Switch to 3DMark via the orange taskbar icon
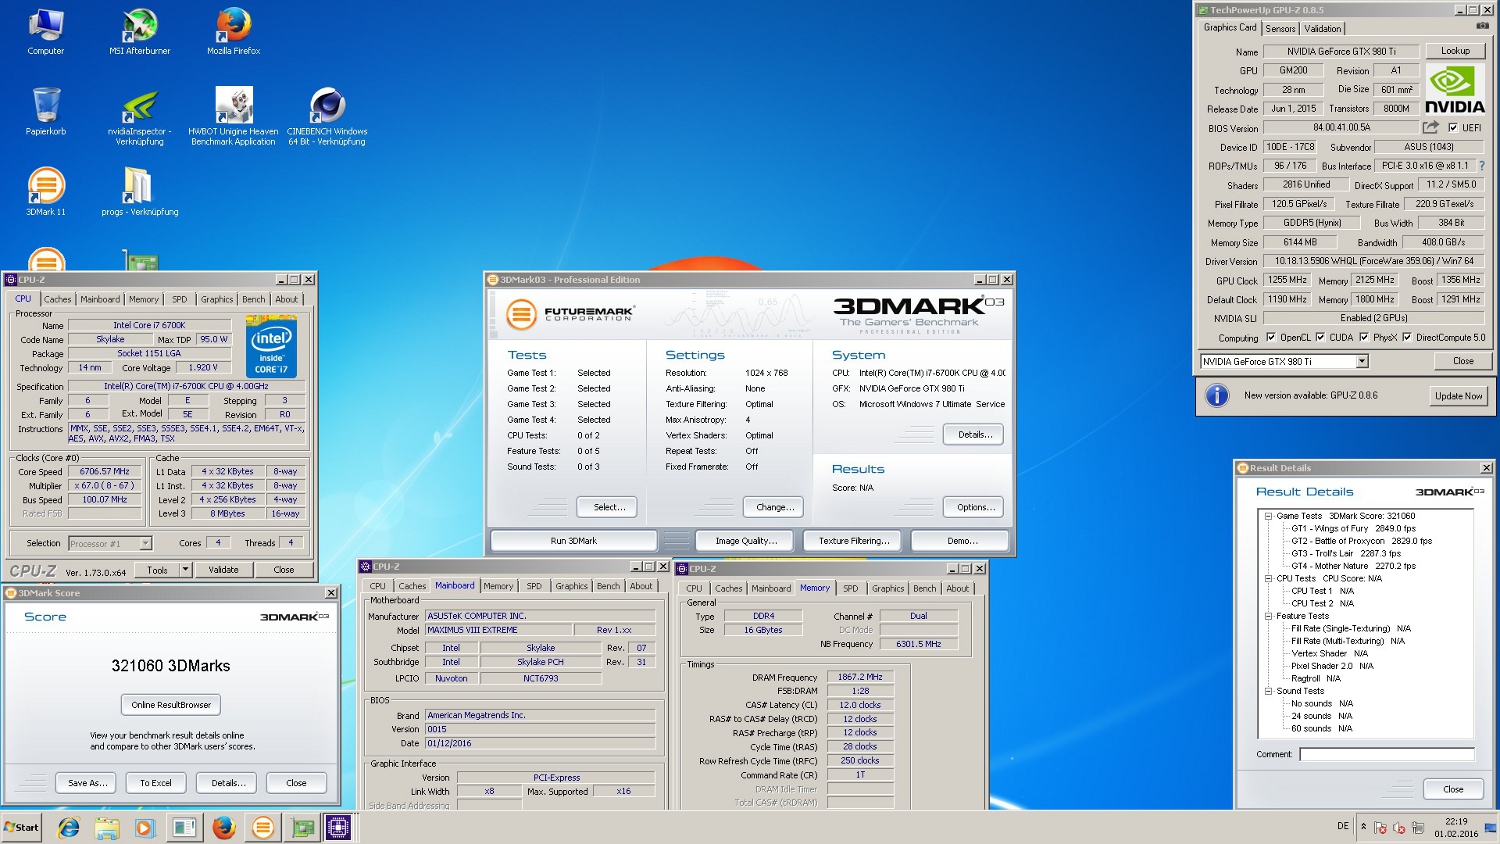 tap(262, 827)
